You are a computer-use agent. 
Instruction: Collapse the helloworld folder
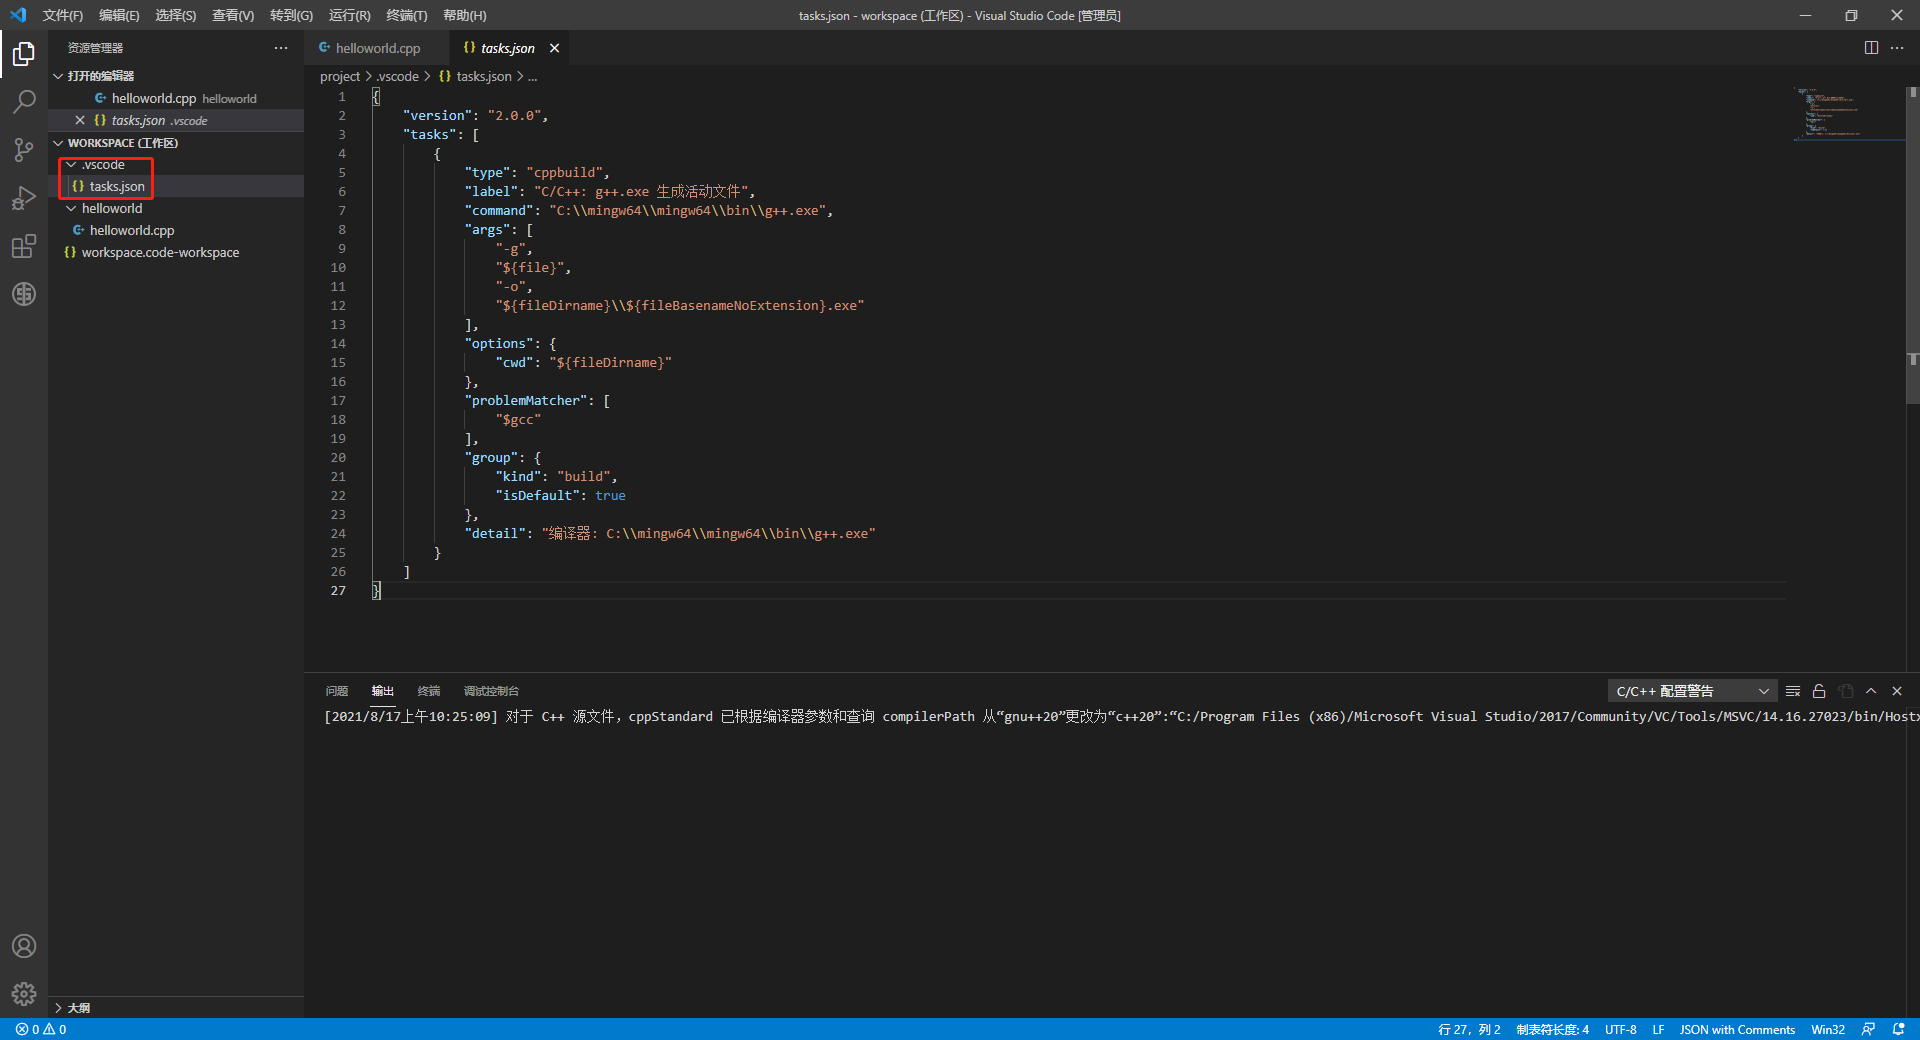point(71,208)
